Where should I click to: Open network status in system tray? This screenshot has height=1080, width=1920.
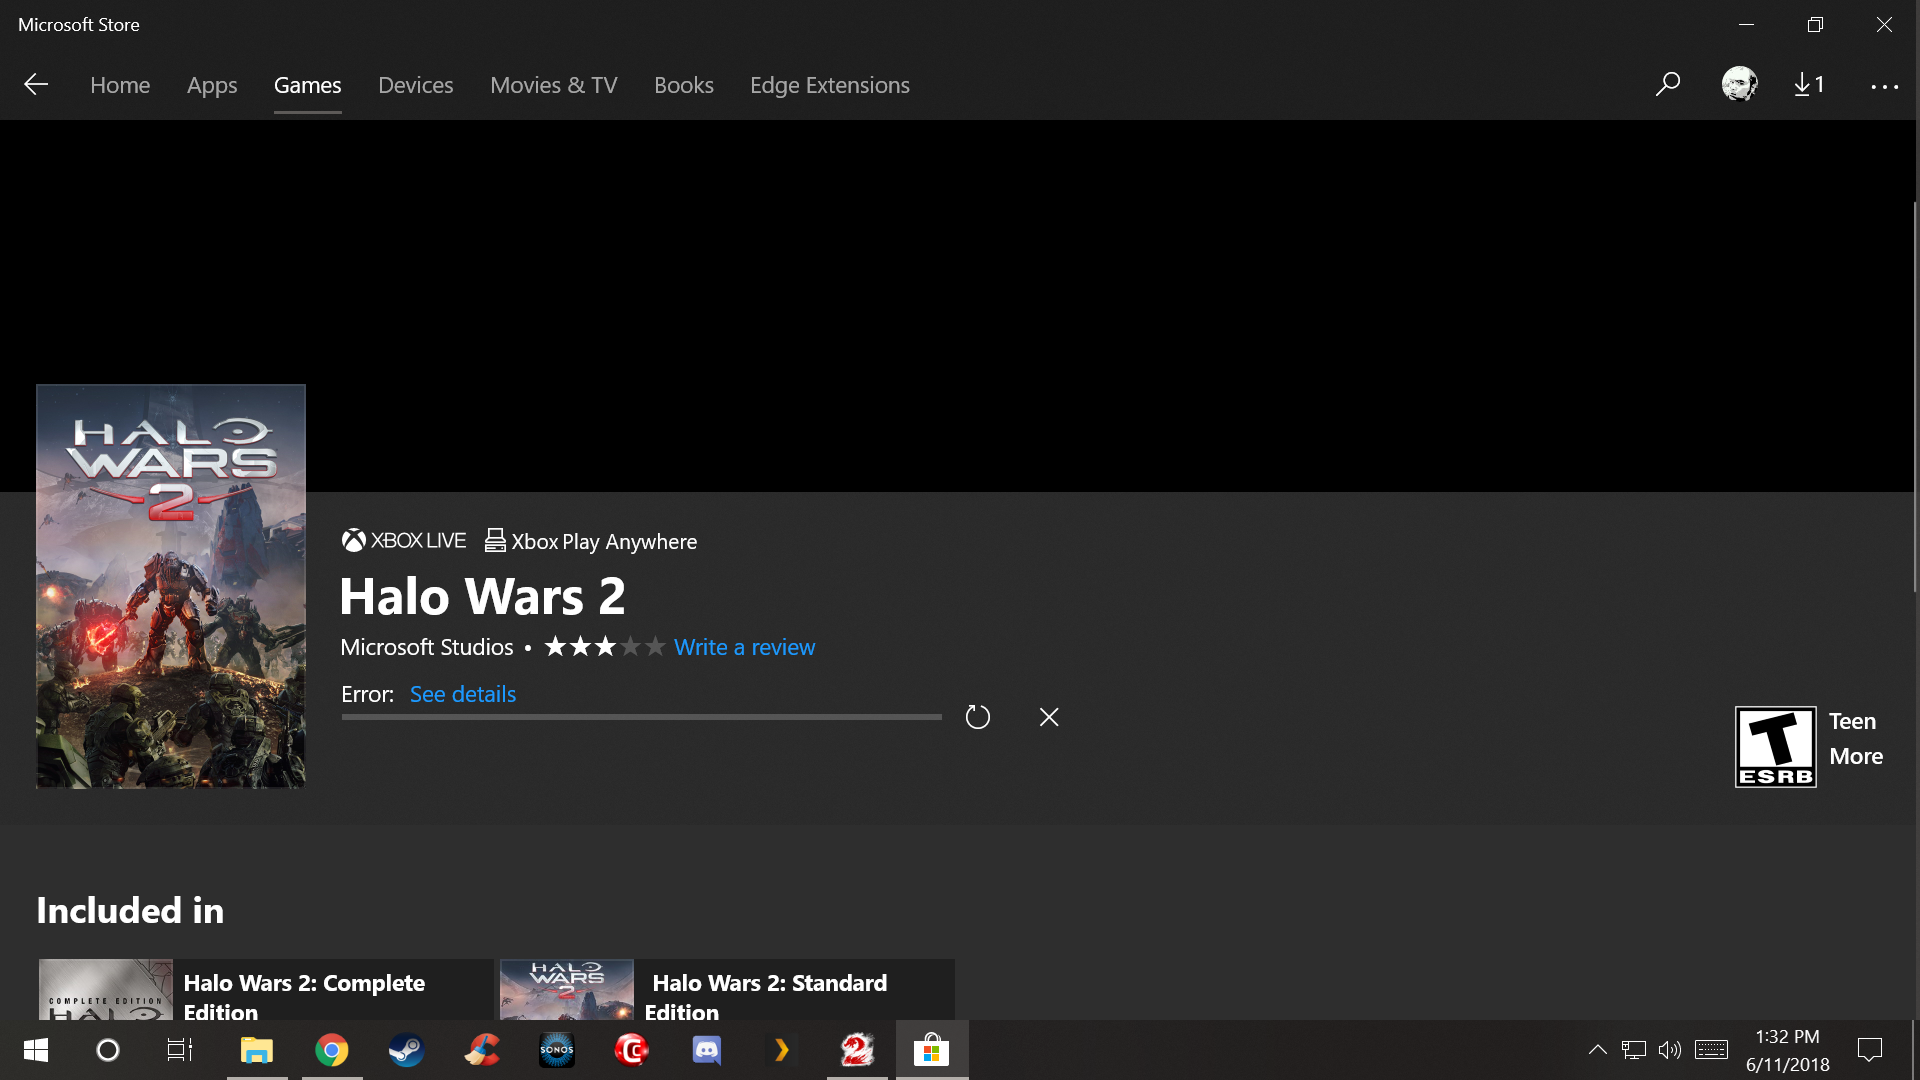[x=1633, y=1050]
